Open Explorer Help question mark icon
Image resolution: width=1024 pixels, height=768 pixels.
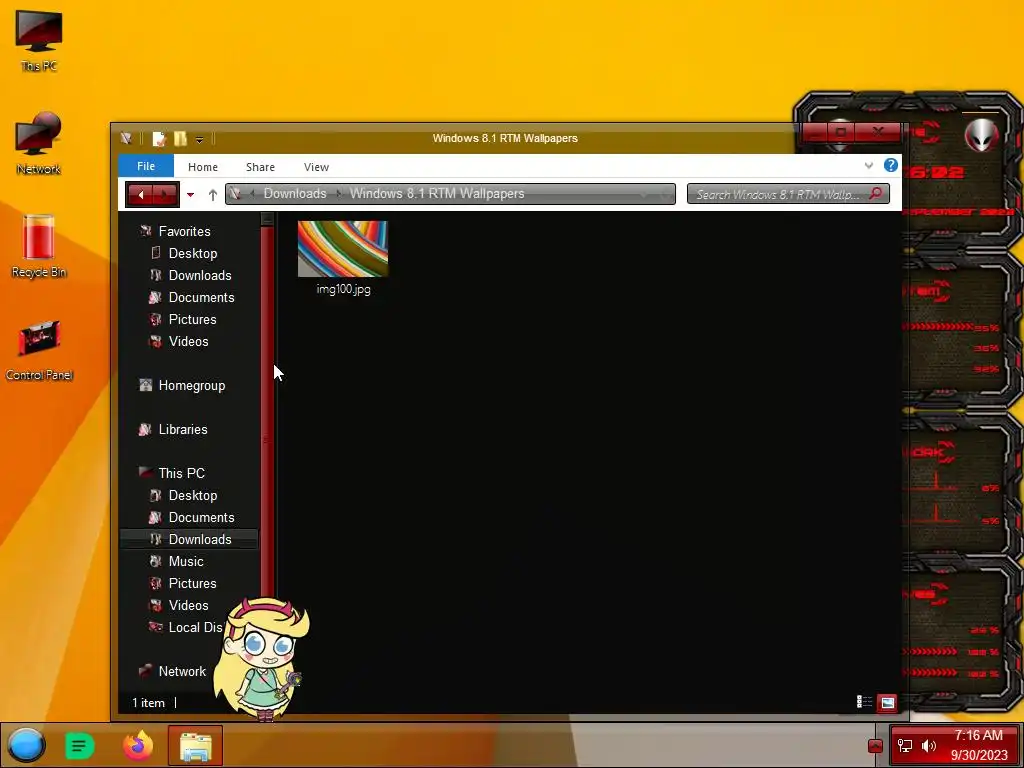pos(890,165)
